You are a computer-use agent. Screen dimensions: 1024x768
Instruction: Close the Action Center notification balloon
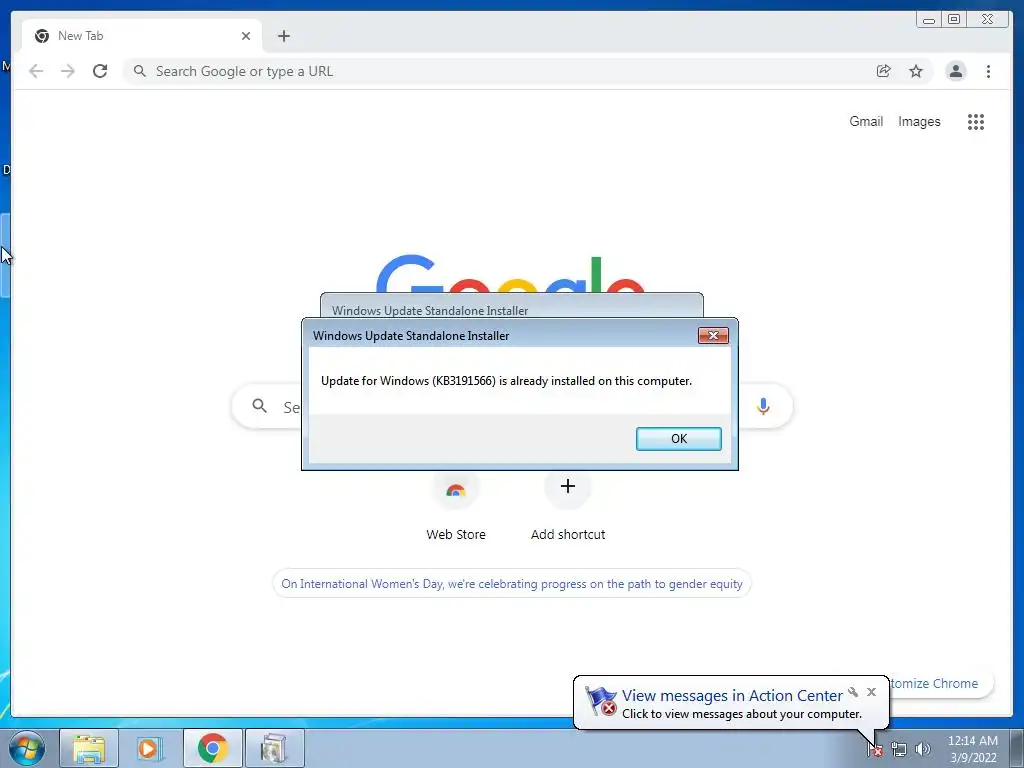(871, 692)
